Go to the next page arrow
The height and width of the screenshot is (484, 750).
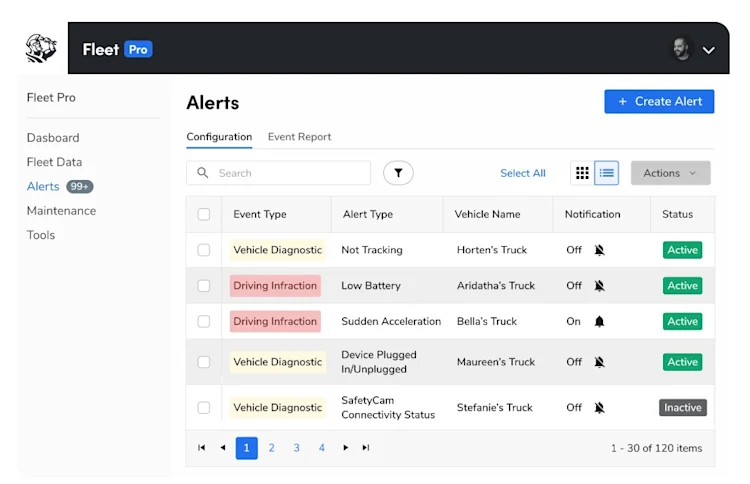point(345,448)
